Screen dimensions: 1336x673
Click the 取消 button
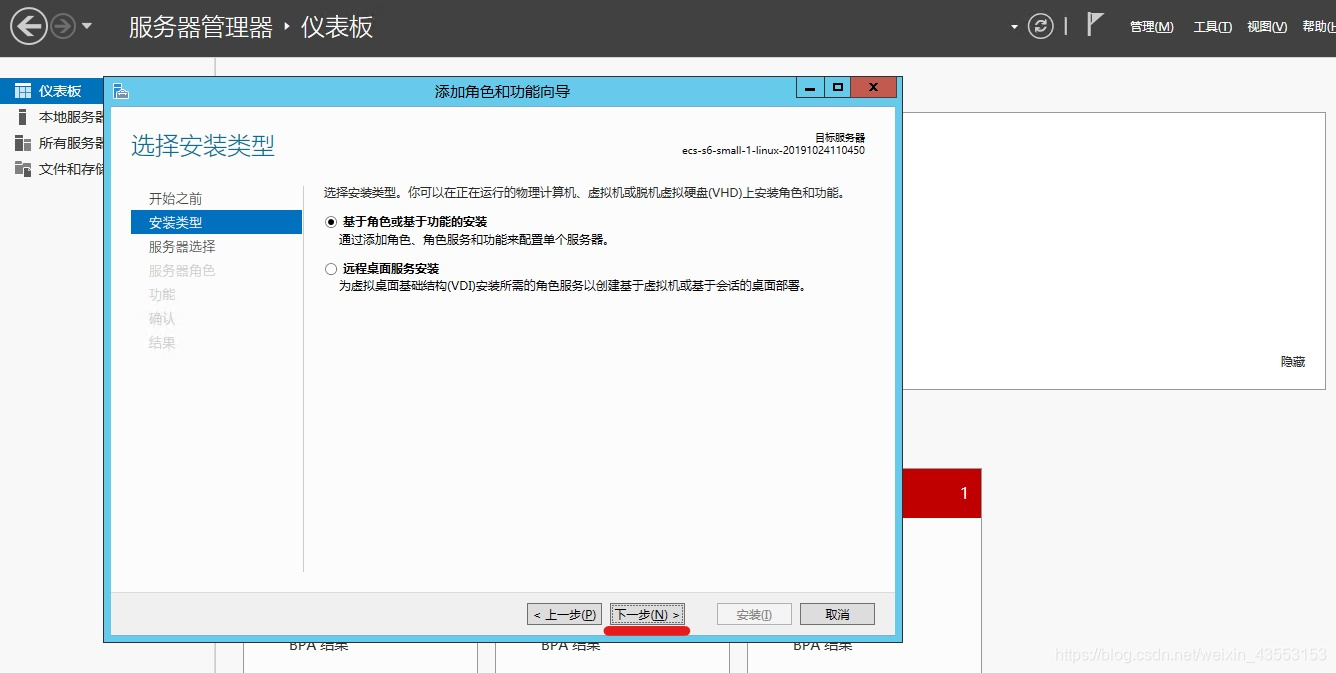point(837,614)
